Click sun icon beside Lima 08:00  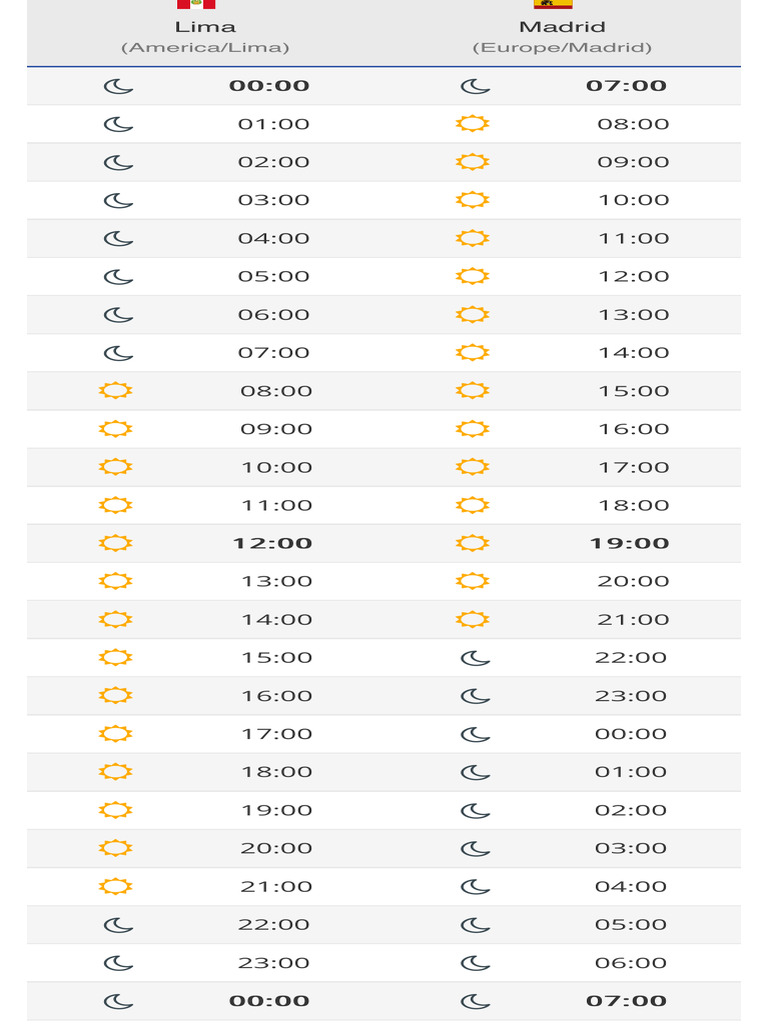116,391
